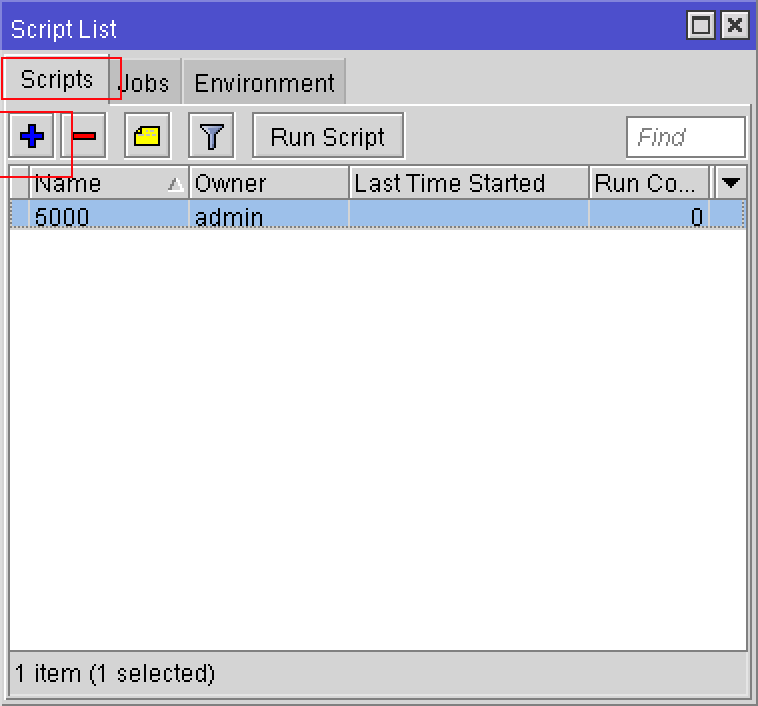Viewport: 758px width, 706px height.
Task: Maximize the Script List window
Action: pos(702,26)
